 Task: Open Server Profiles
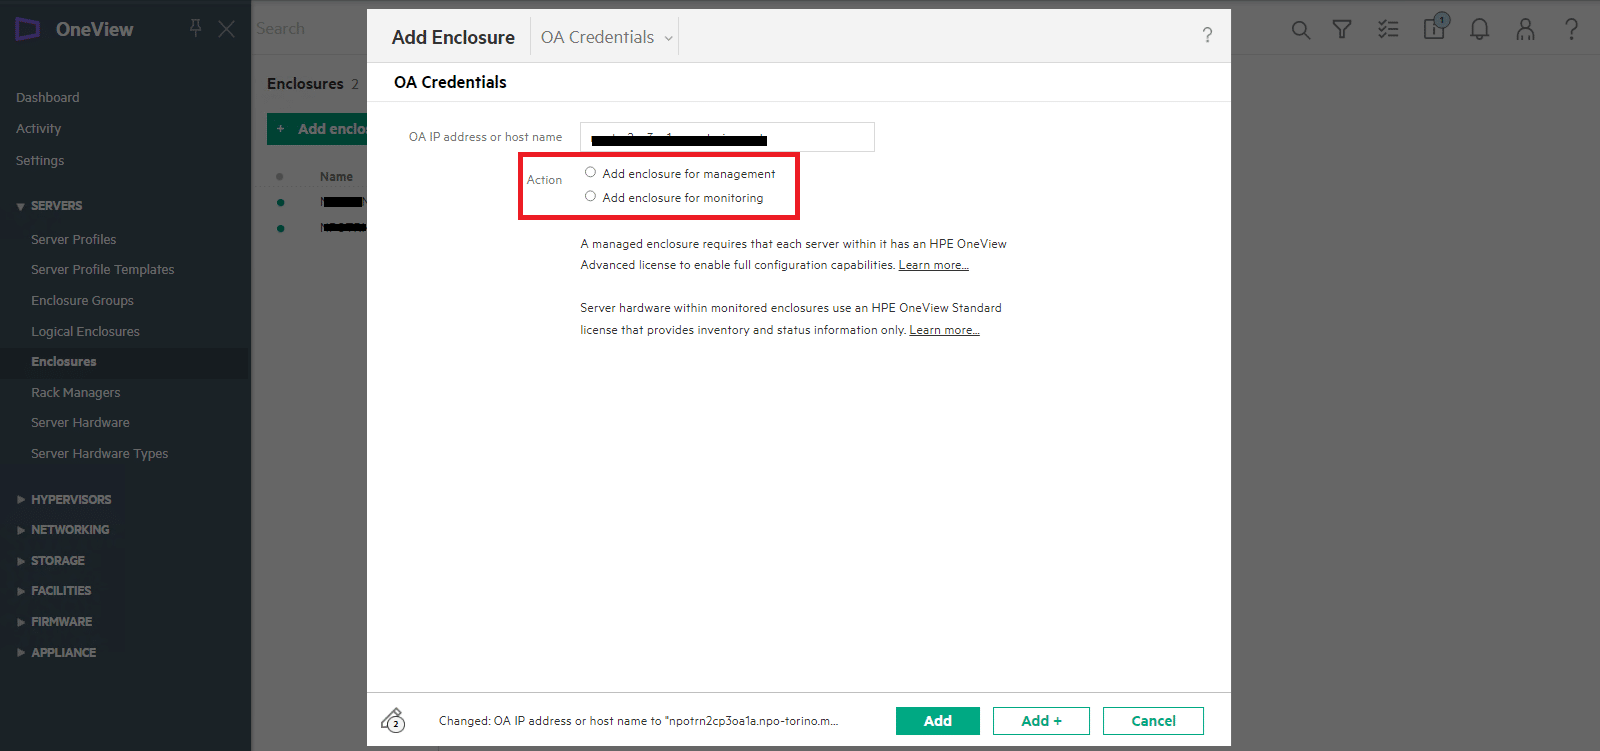74,239
